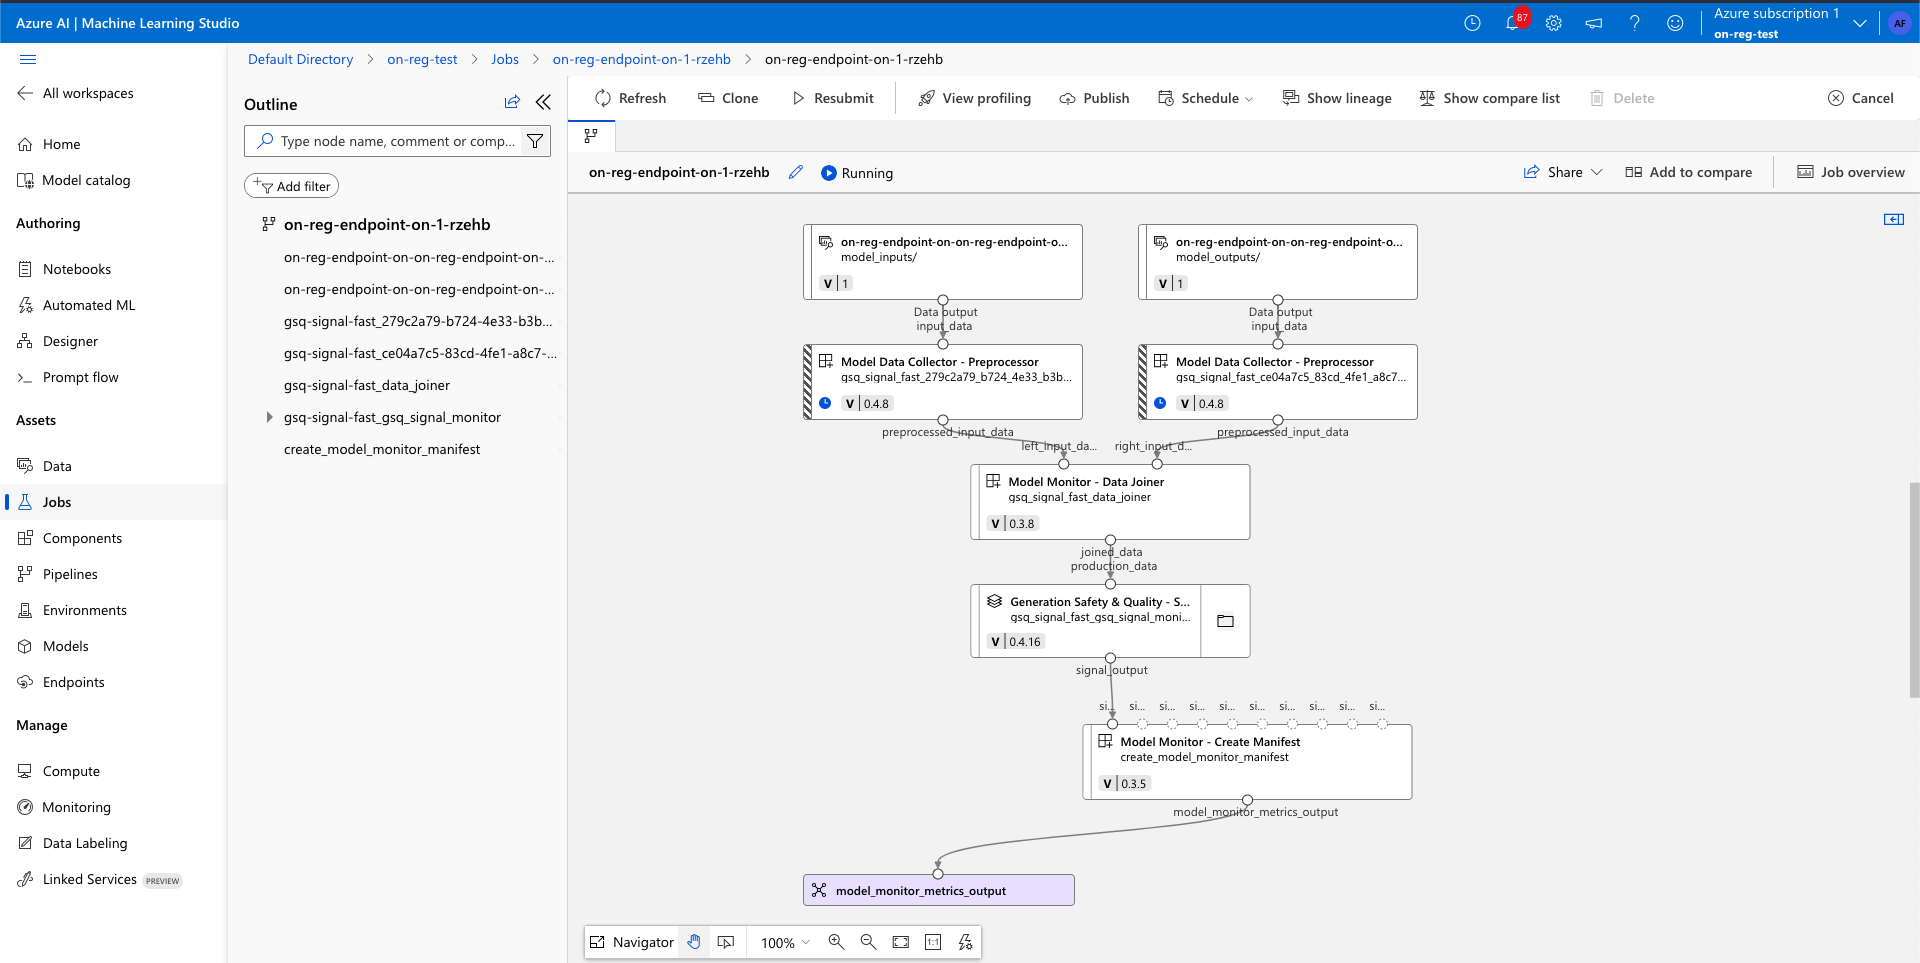
Task: Open Home in sidebar
Action: click(50, 144)
